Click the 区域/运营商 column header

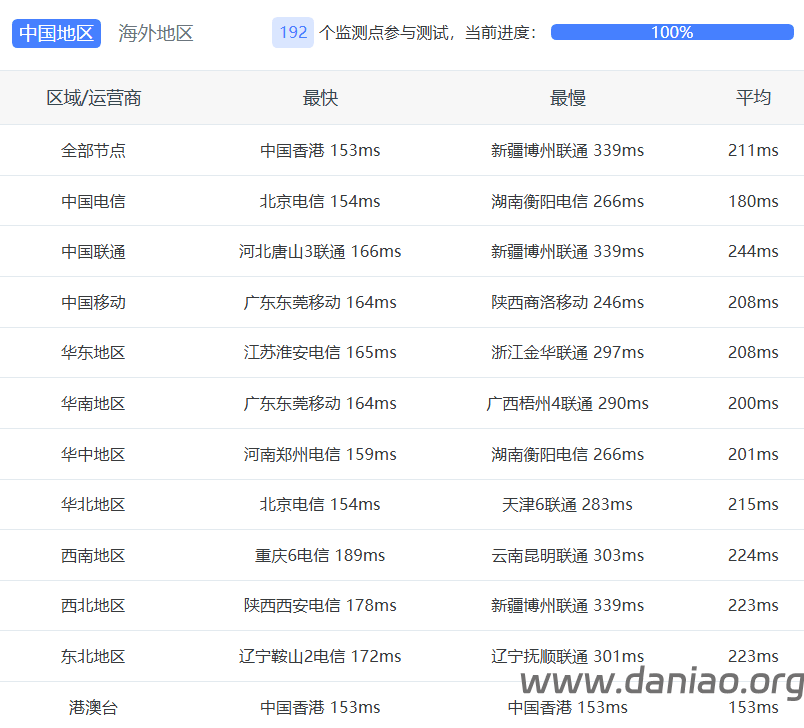click(x=94, y=98)
